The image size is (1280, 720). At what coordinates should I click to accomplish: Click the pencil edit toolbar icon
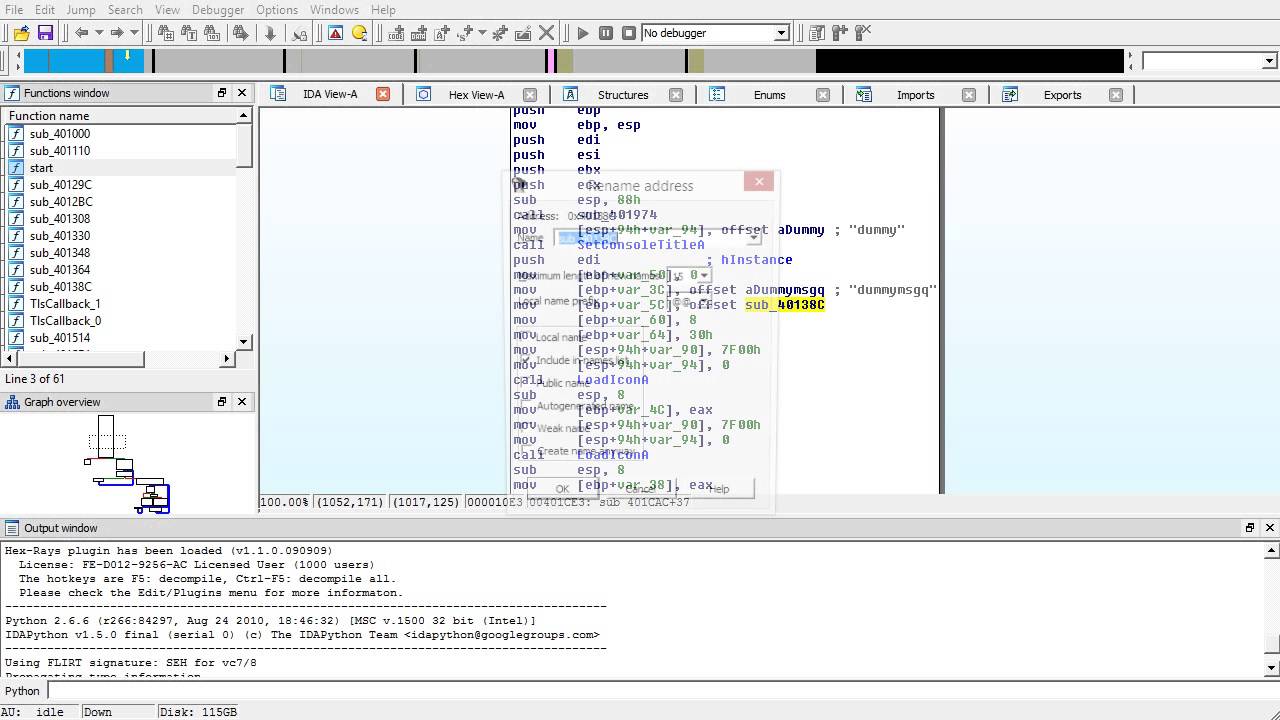coord(523,33)
